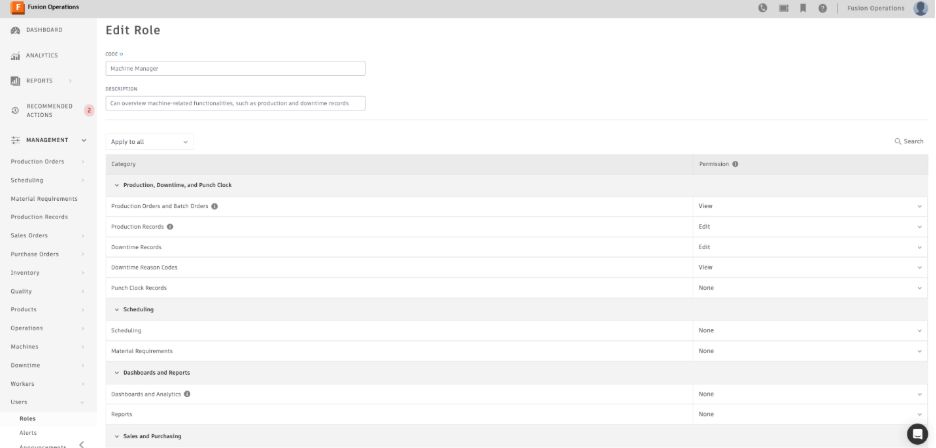
Task: Open permission dropdown for Reports row
Action: pyautogui.click(x=810, y=415)
